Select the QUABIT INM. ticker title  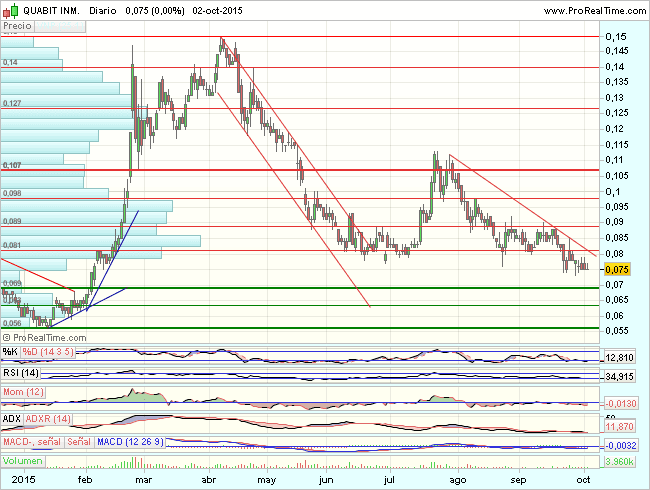tap(51, 11)
